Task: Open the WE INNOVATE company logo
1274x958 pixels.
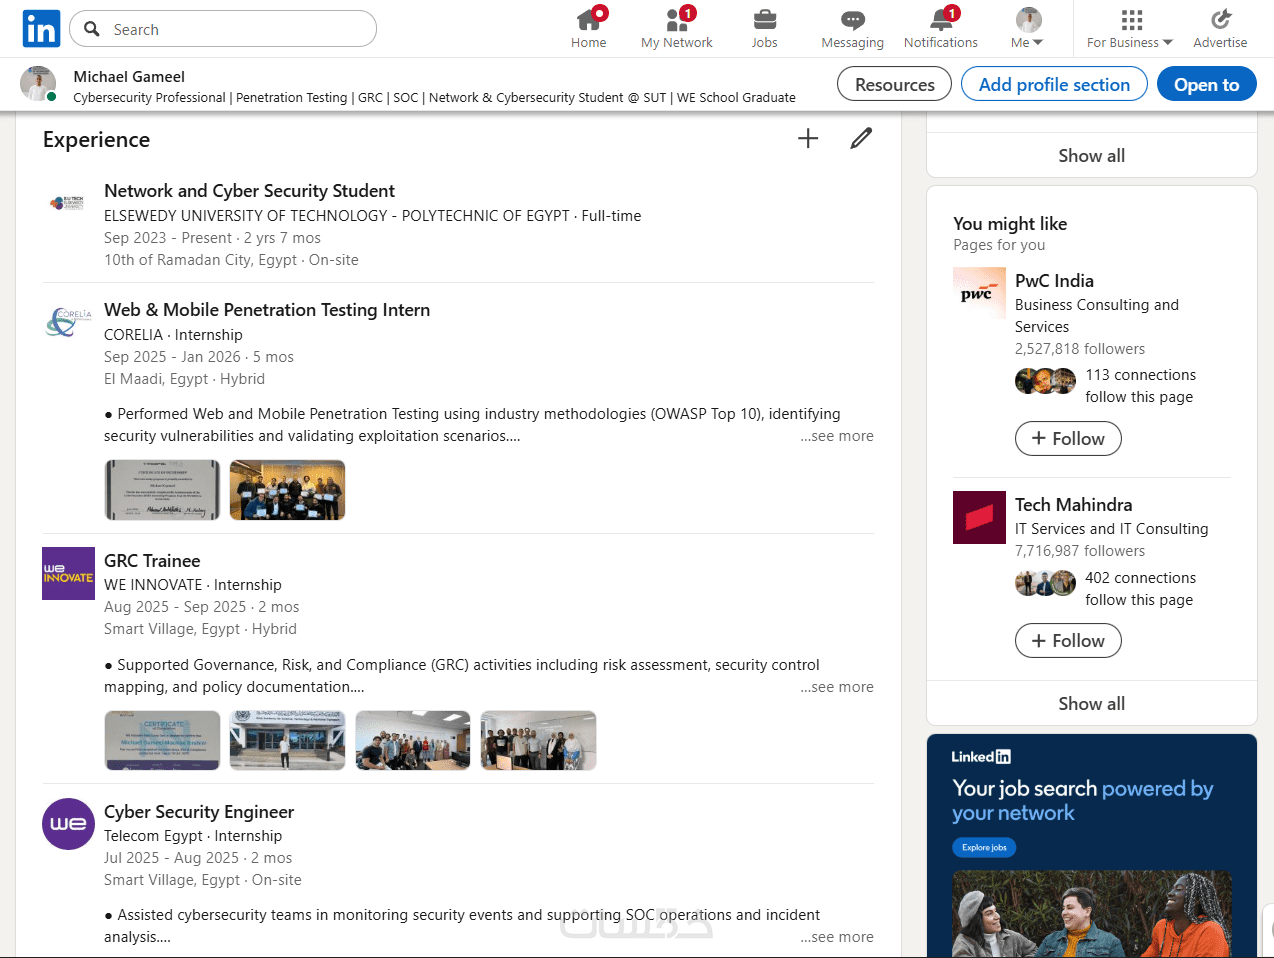Action: [68, 573]
